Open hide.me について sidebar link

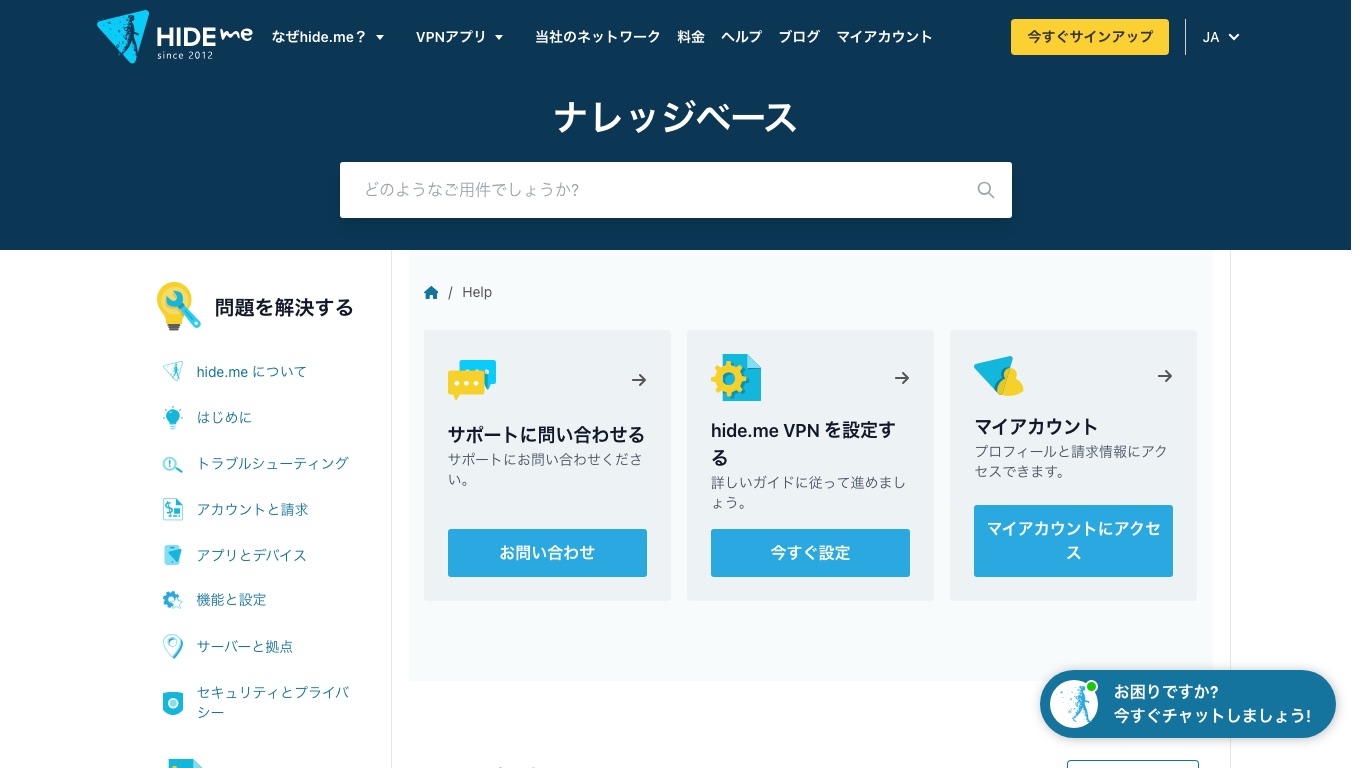click(x=252, y=372)
